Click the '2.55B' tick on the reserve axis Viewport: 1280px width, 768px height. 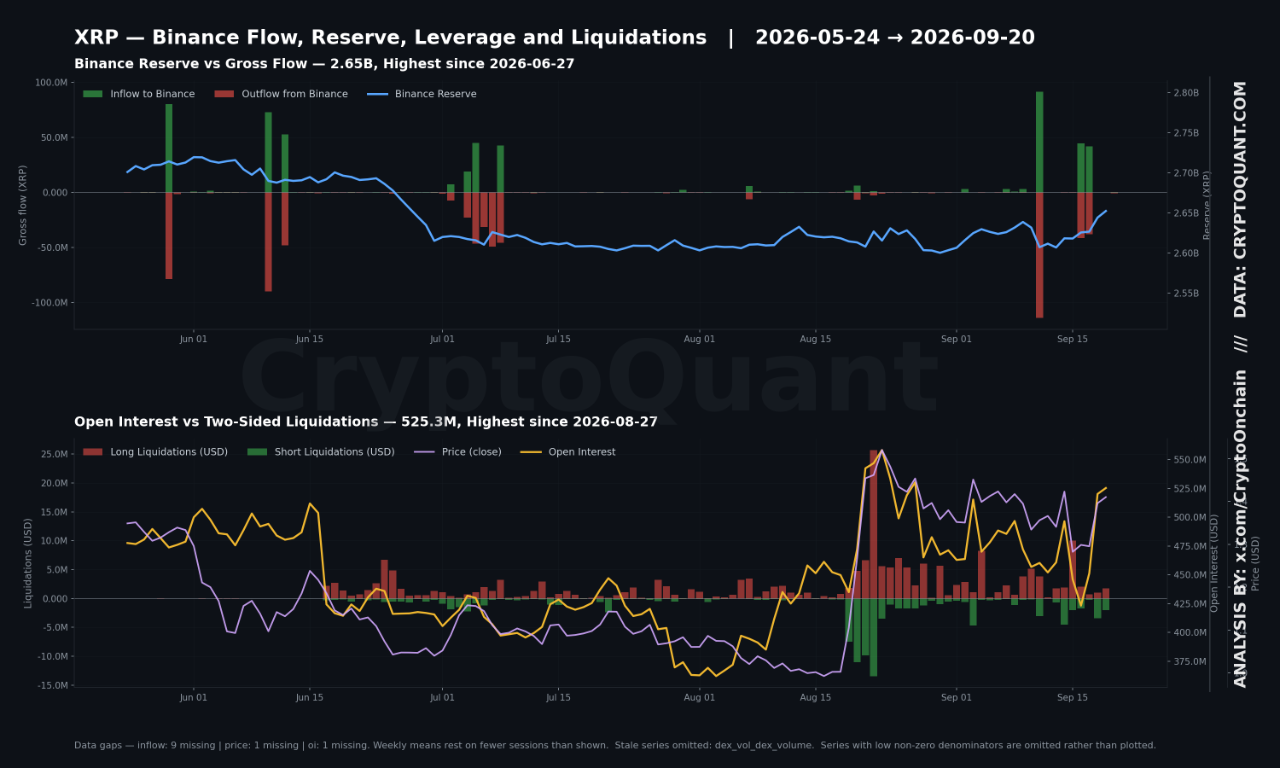pos(1184,293)
